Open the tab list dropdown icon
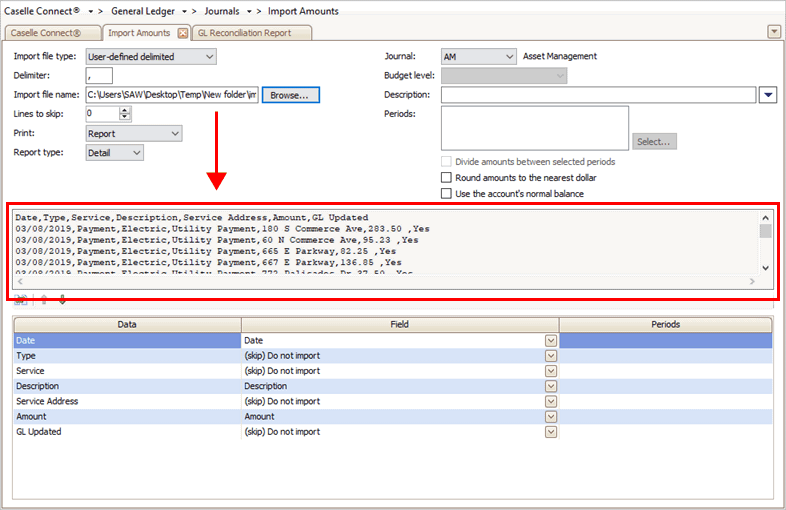The image size is (786, 510). 773,32
